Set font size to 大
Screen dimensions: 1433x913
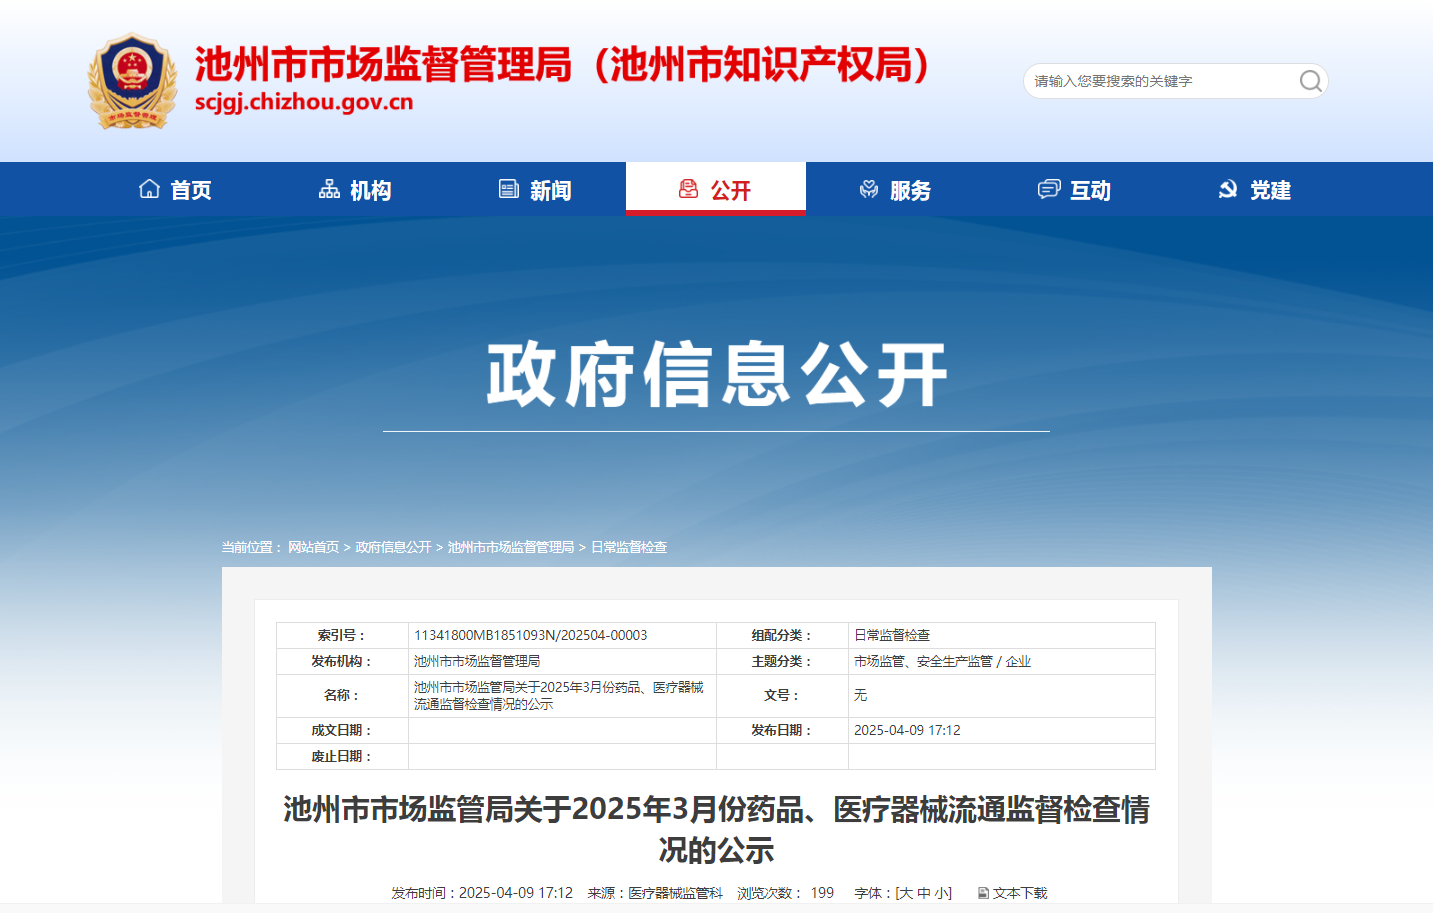[906, 893]
